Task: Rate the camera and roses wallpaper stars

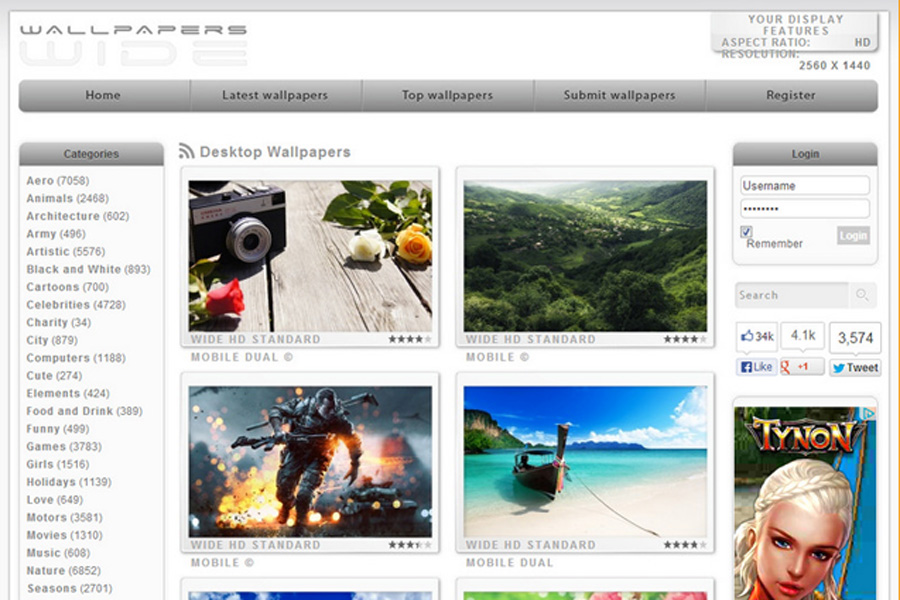Action: point(410,339)
